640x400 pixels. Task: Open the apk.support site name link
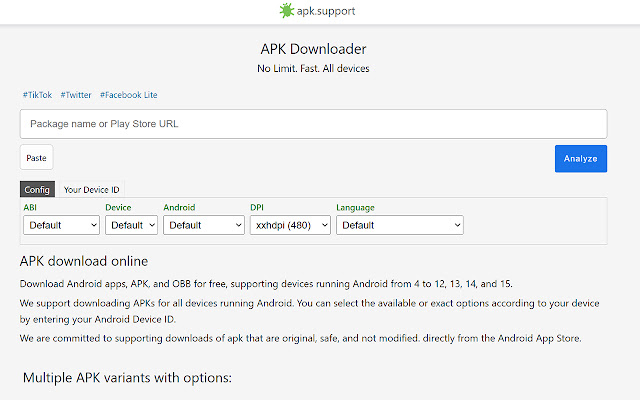[x=326, y=11]
